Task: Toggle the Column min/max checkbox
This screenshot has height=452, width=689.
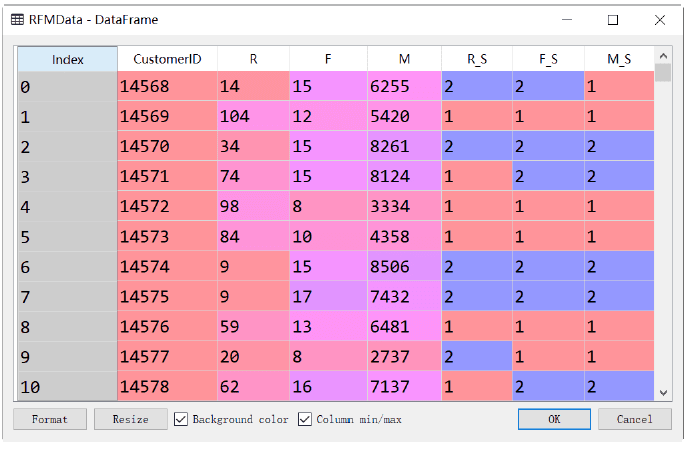Action: point(306,419)
